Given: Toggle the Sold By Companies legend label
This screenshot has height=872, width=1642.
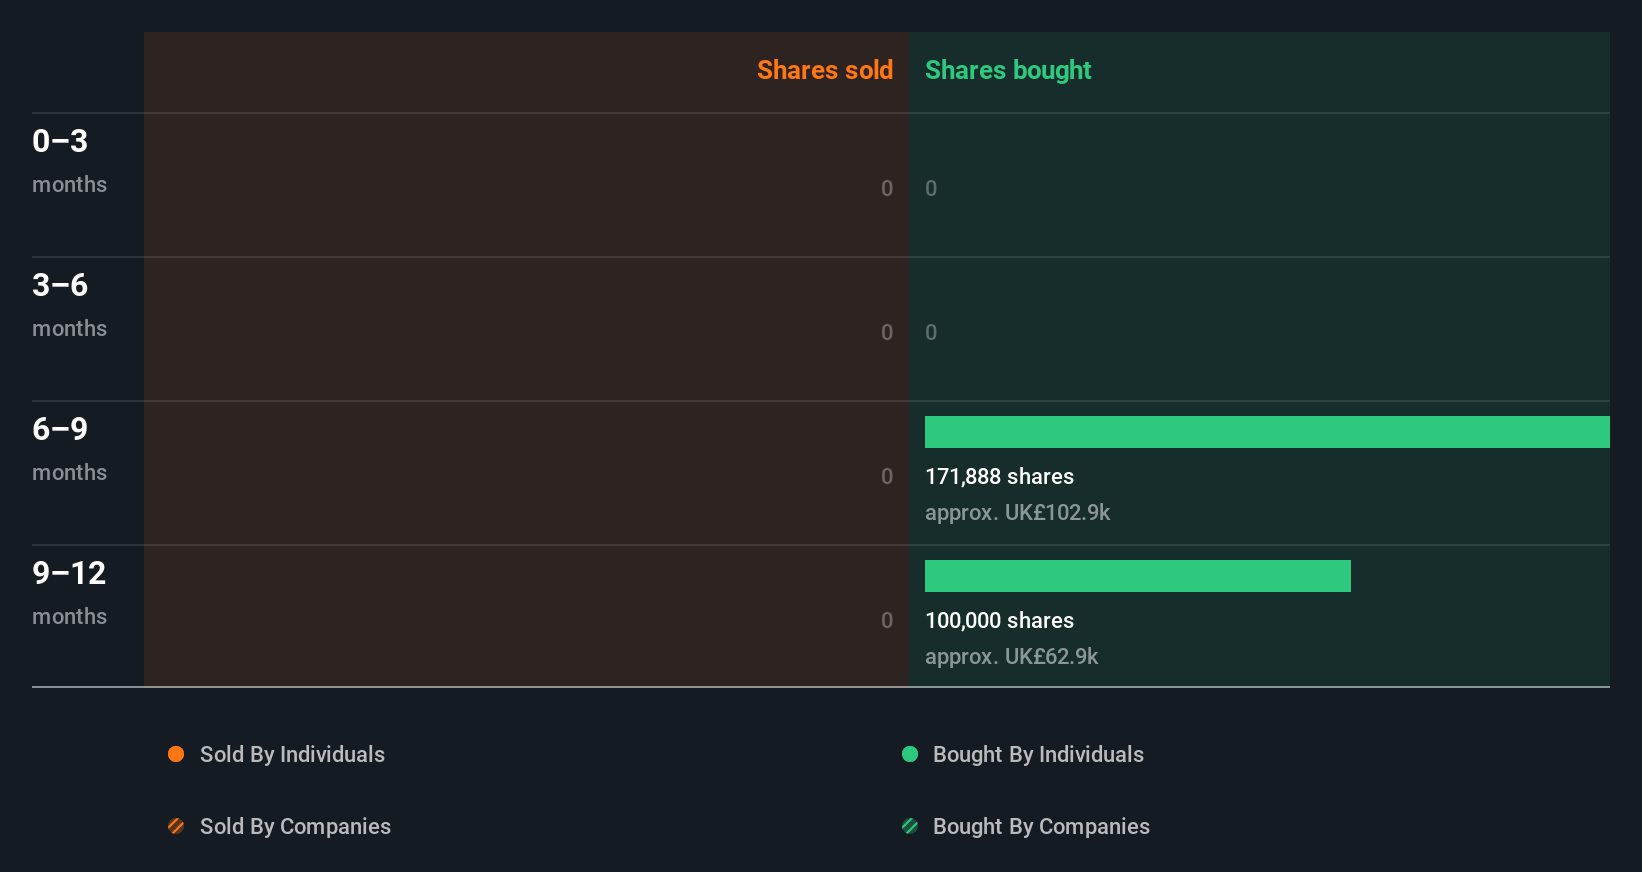Looking at the screenshot, I should coord(295,826).
